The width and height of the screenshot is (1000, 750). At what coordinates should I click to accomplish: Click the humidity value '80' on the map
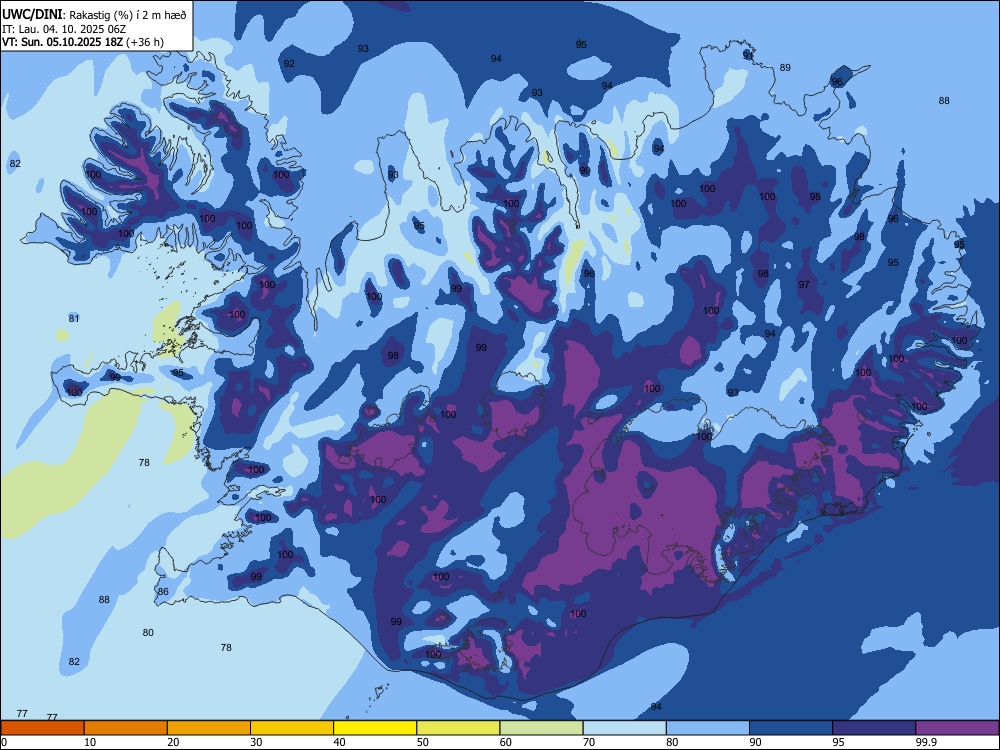[x=148, y=633]
